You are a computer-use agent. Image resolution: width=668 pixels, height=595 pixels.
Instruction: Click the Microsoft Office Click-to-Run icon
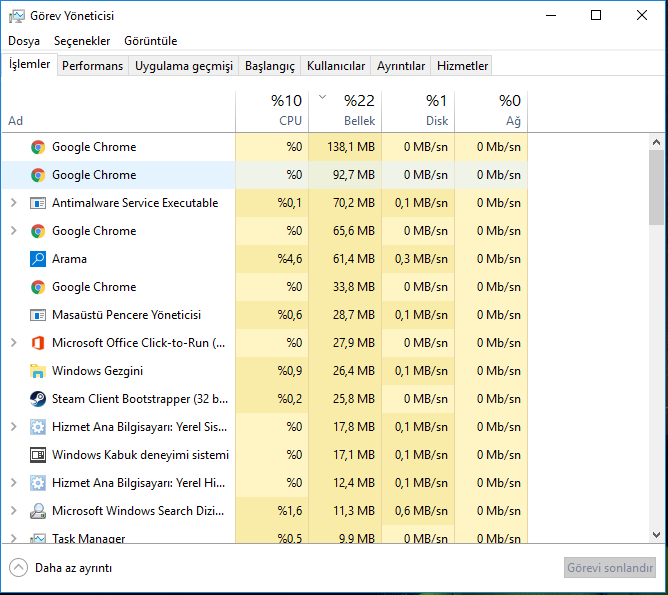pyautogui.click(x=38, y=343)
